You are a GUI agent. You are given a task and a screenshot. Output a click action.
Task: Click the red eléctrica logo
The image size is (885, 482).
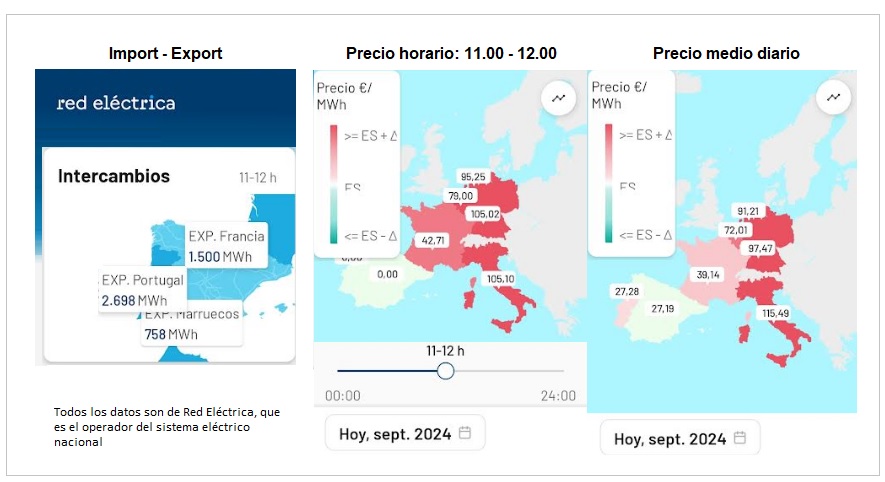116,103
